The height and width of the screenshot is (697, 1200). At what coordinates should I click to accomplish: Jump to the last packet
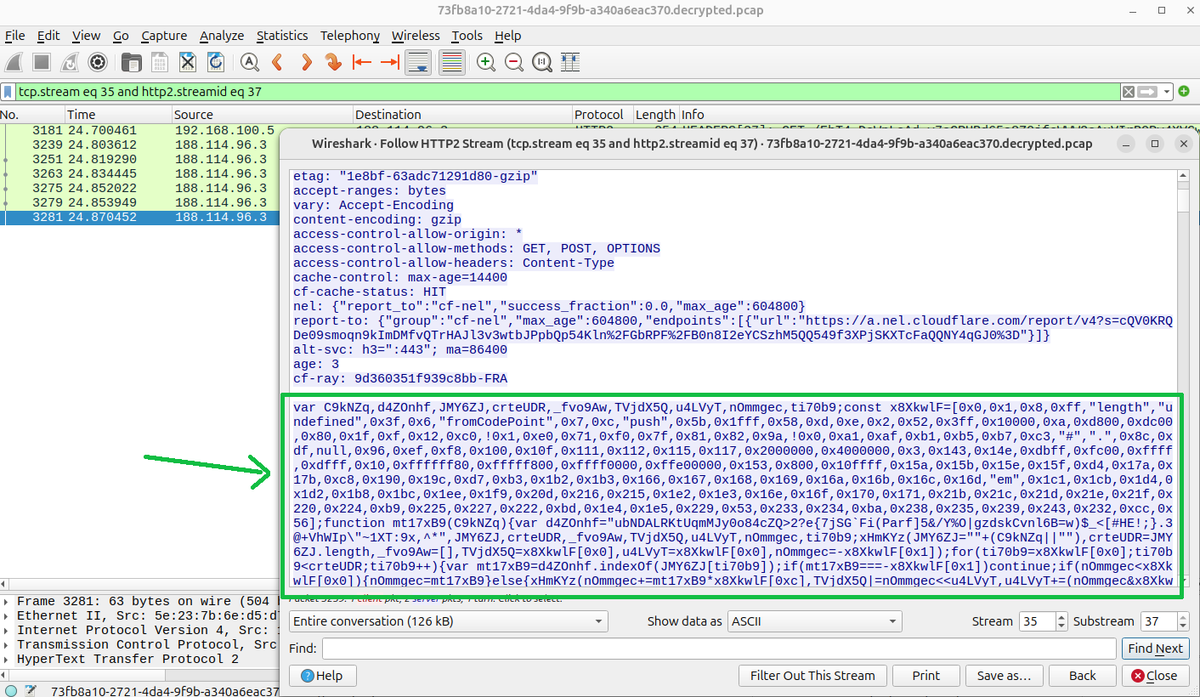(389, 62)
